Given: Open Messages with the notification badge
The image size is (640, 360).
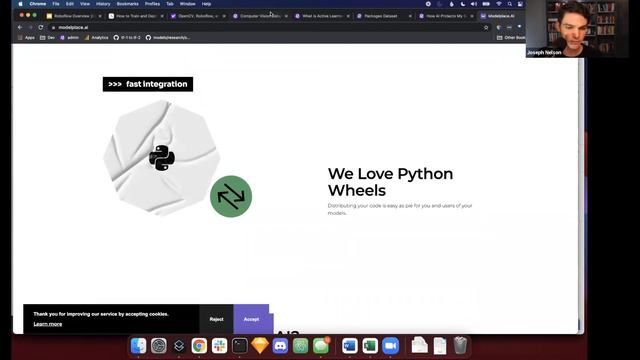Looking at the screenshot, I should pyautogui.click(x=321, y=346).
